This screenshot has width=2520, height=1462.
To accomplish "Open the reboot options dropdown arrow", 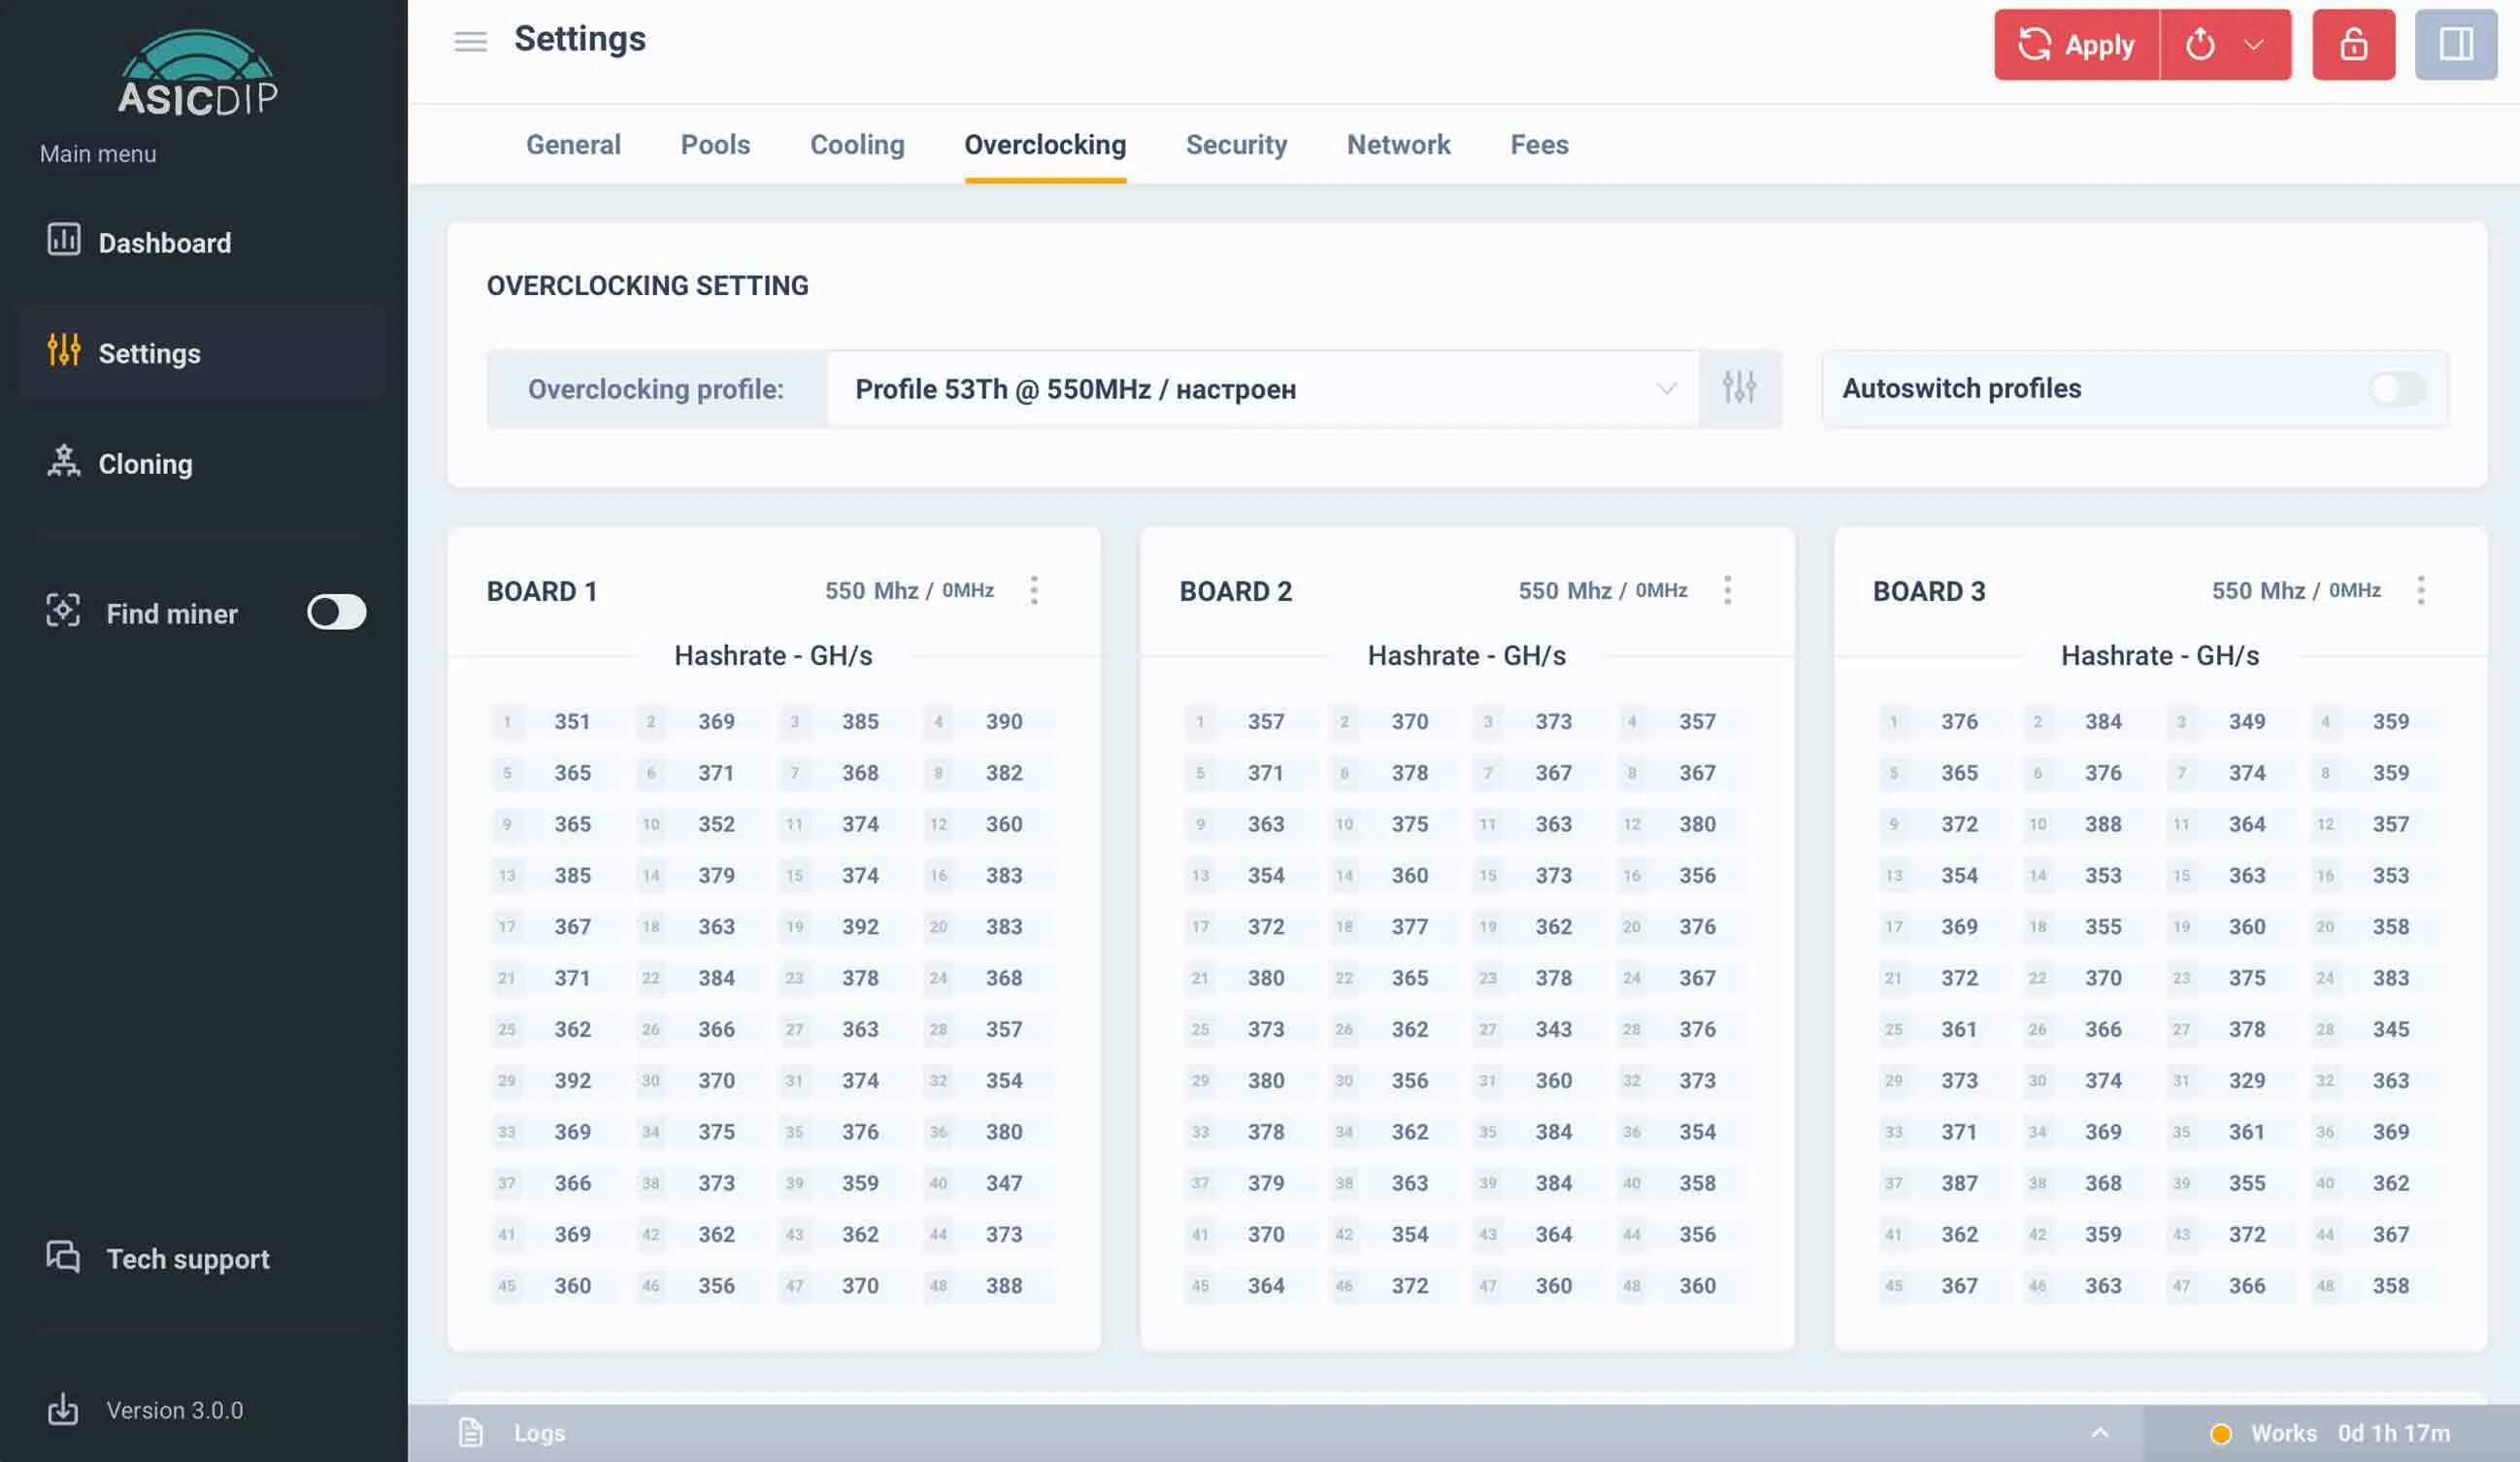I will [x=2253, y=44].
